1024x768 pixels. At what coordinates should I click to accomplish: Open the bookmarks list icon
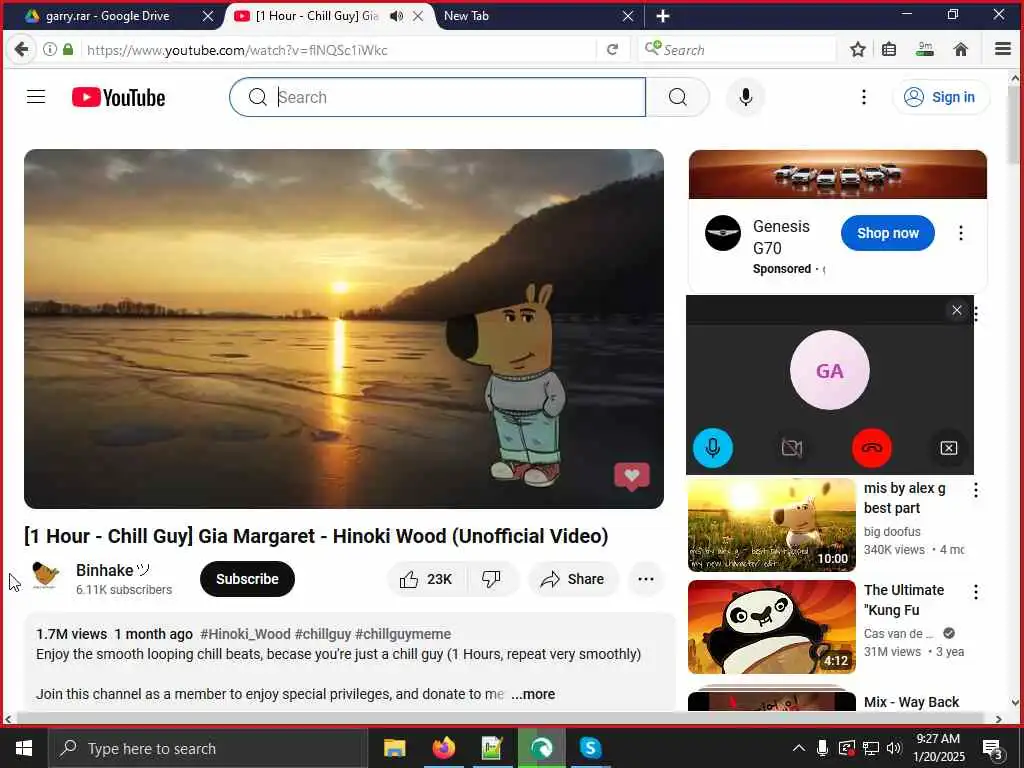point(889,49)
